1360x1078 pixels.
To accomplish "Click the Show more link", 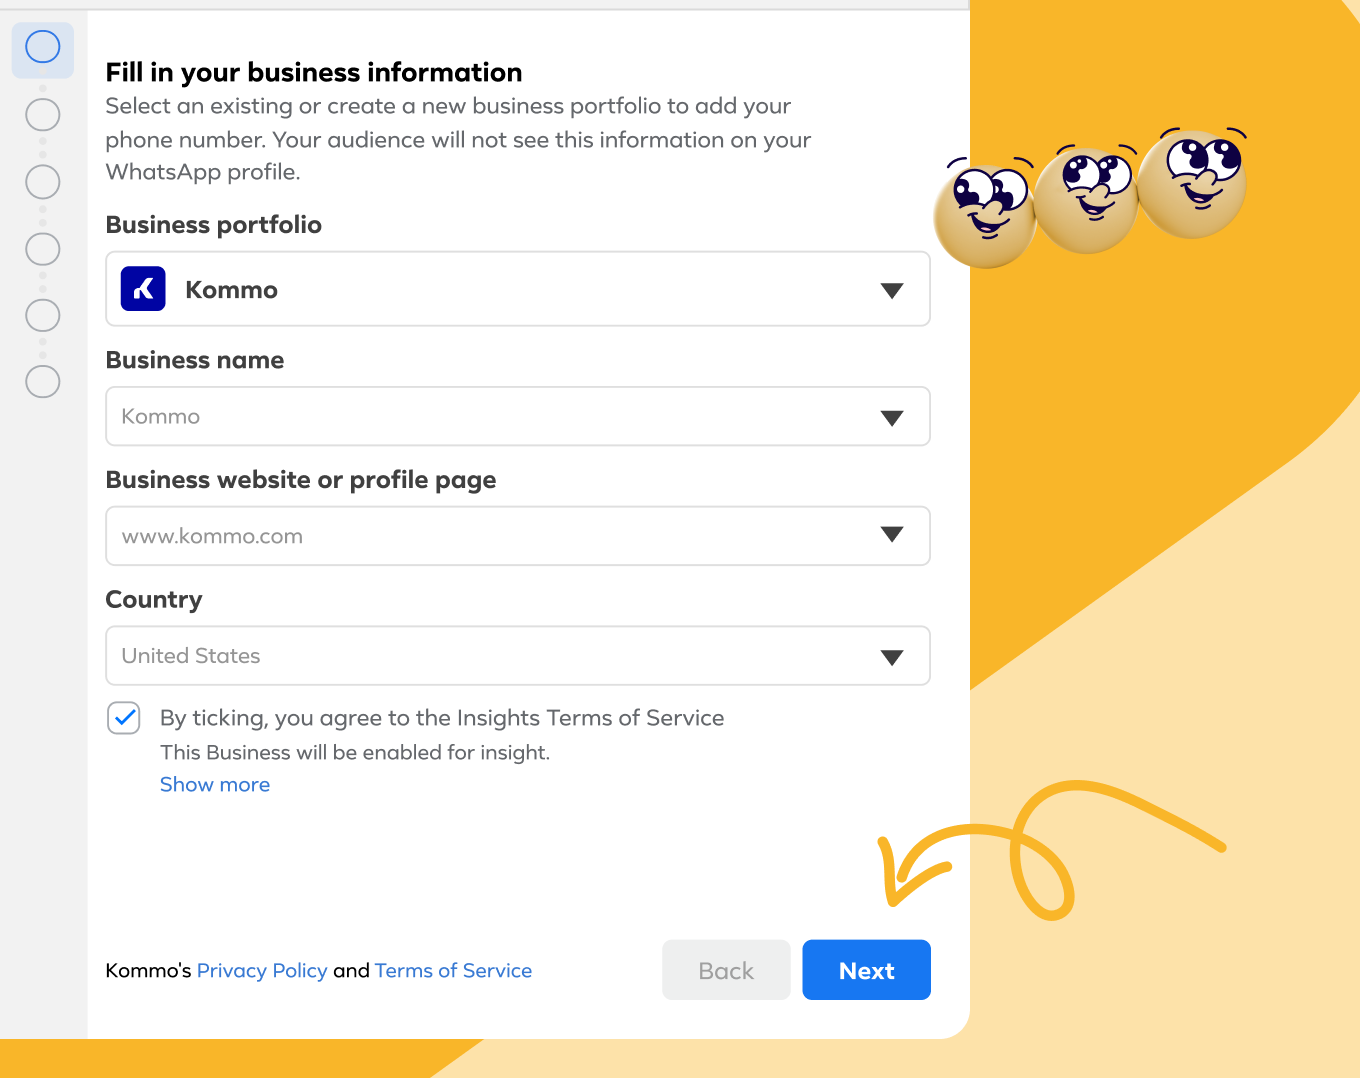I will coord(215,785).
